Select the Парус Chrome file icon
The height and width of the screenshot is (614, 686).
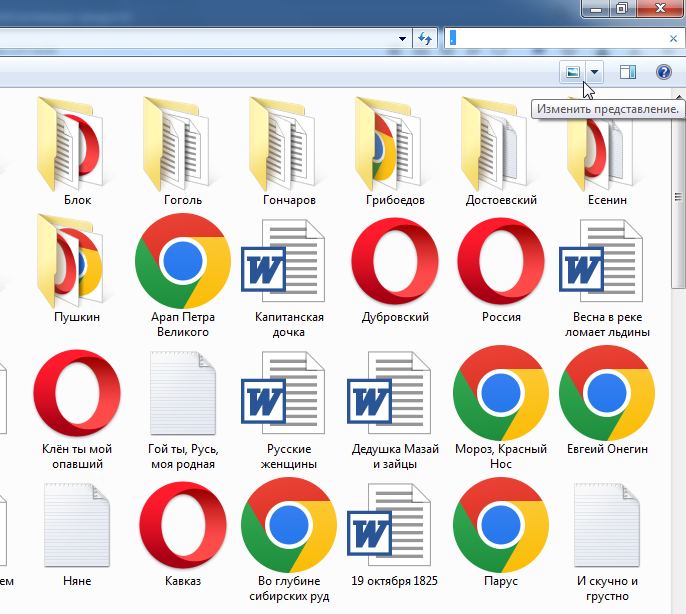(x=501, y=525)
